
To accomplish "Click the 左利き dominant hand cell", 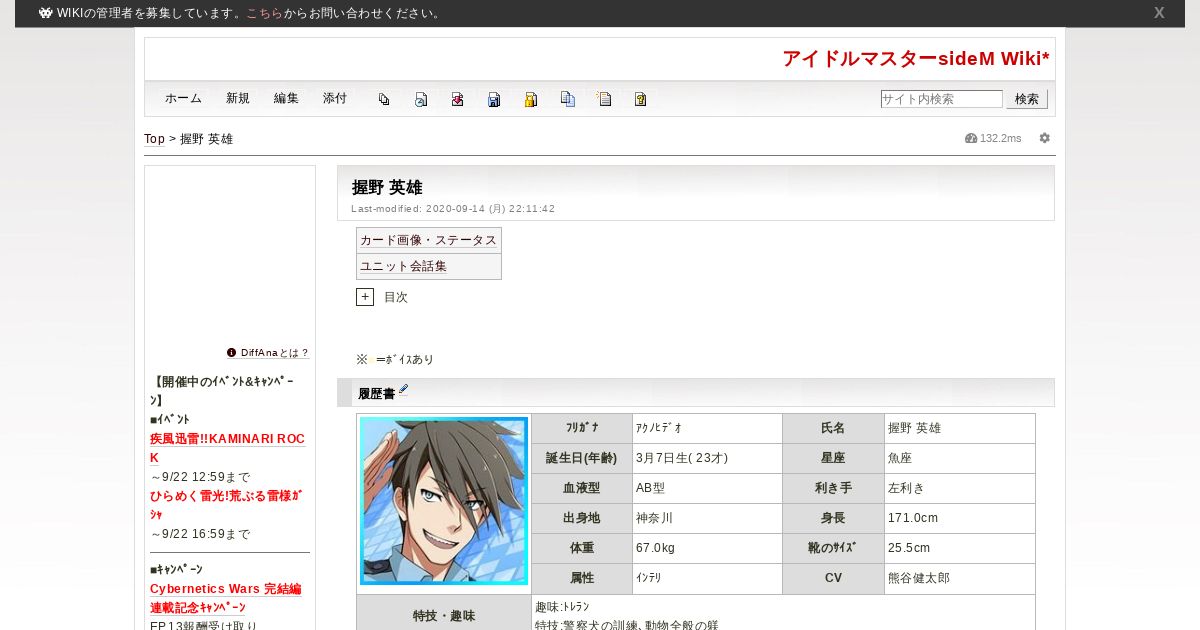I will (960, 488).
